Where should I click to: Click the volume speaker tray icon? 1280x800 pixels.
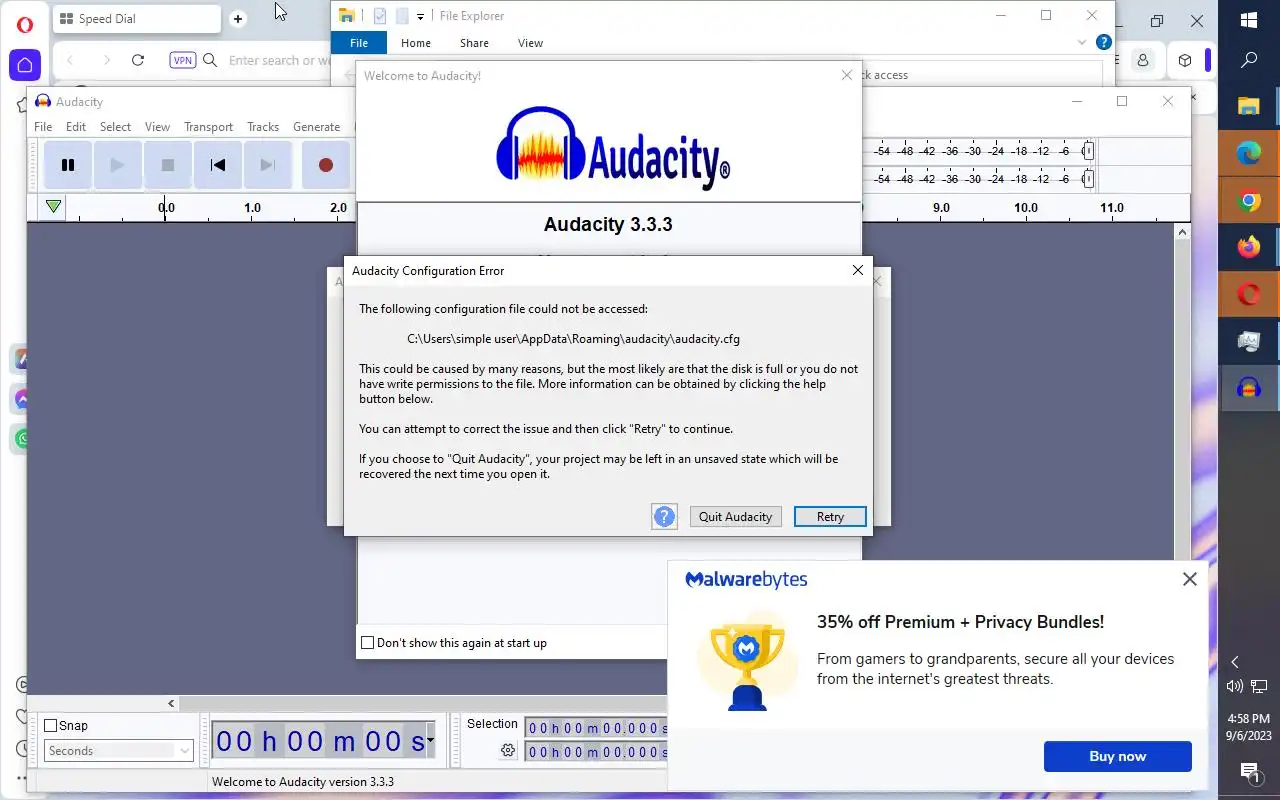pos(1235,686)
